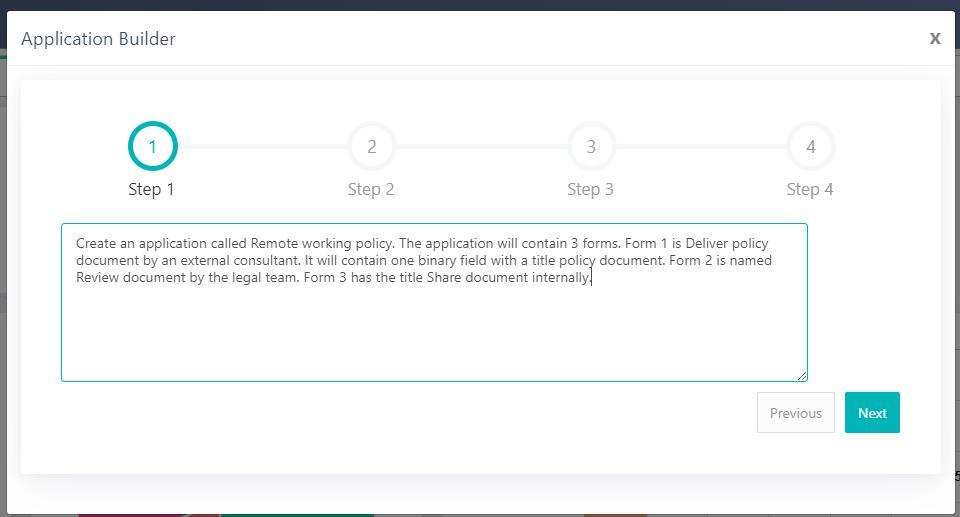Screen dimensions: 960x517
Task: Click the "Step 1" label
Action: 151,189
